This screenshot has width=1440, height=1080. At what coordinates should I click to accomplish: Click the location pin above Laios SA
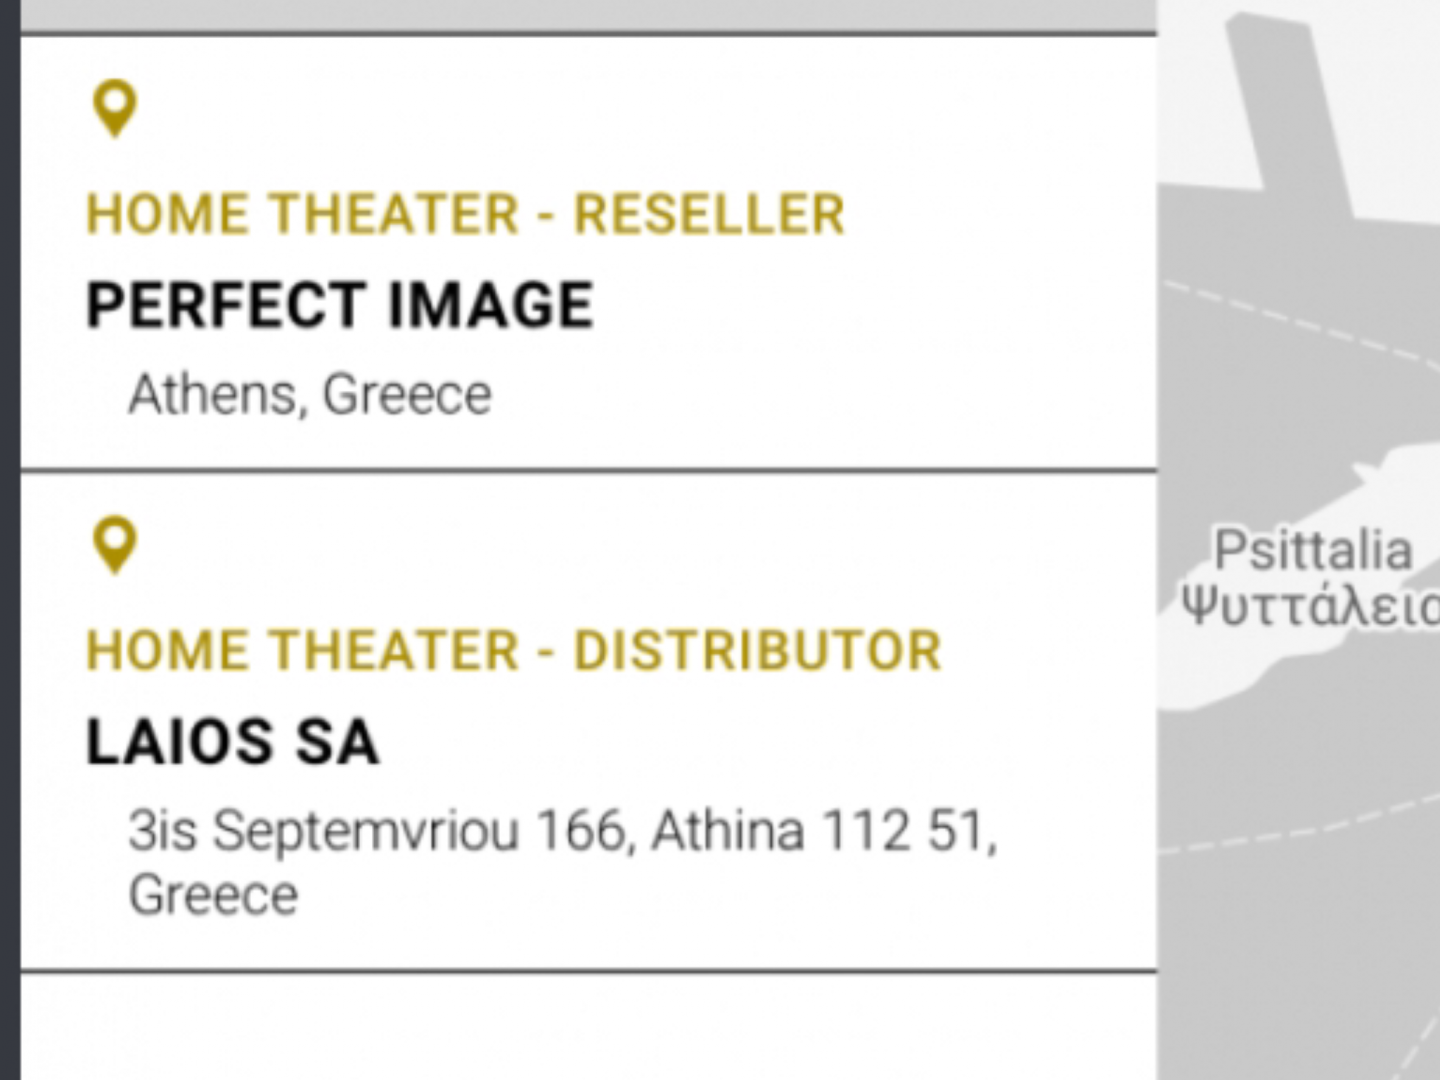click(x=115, y=544)
